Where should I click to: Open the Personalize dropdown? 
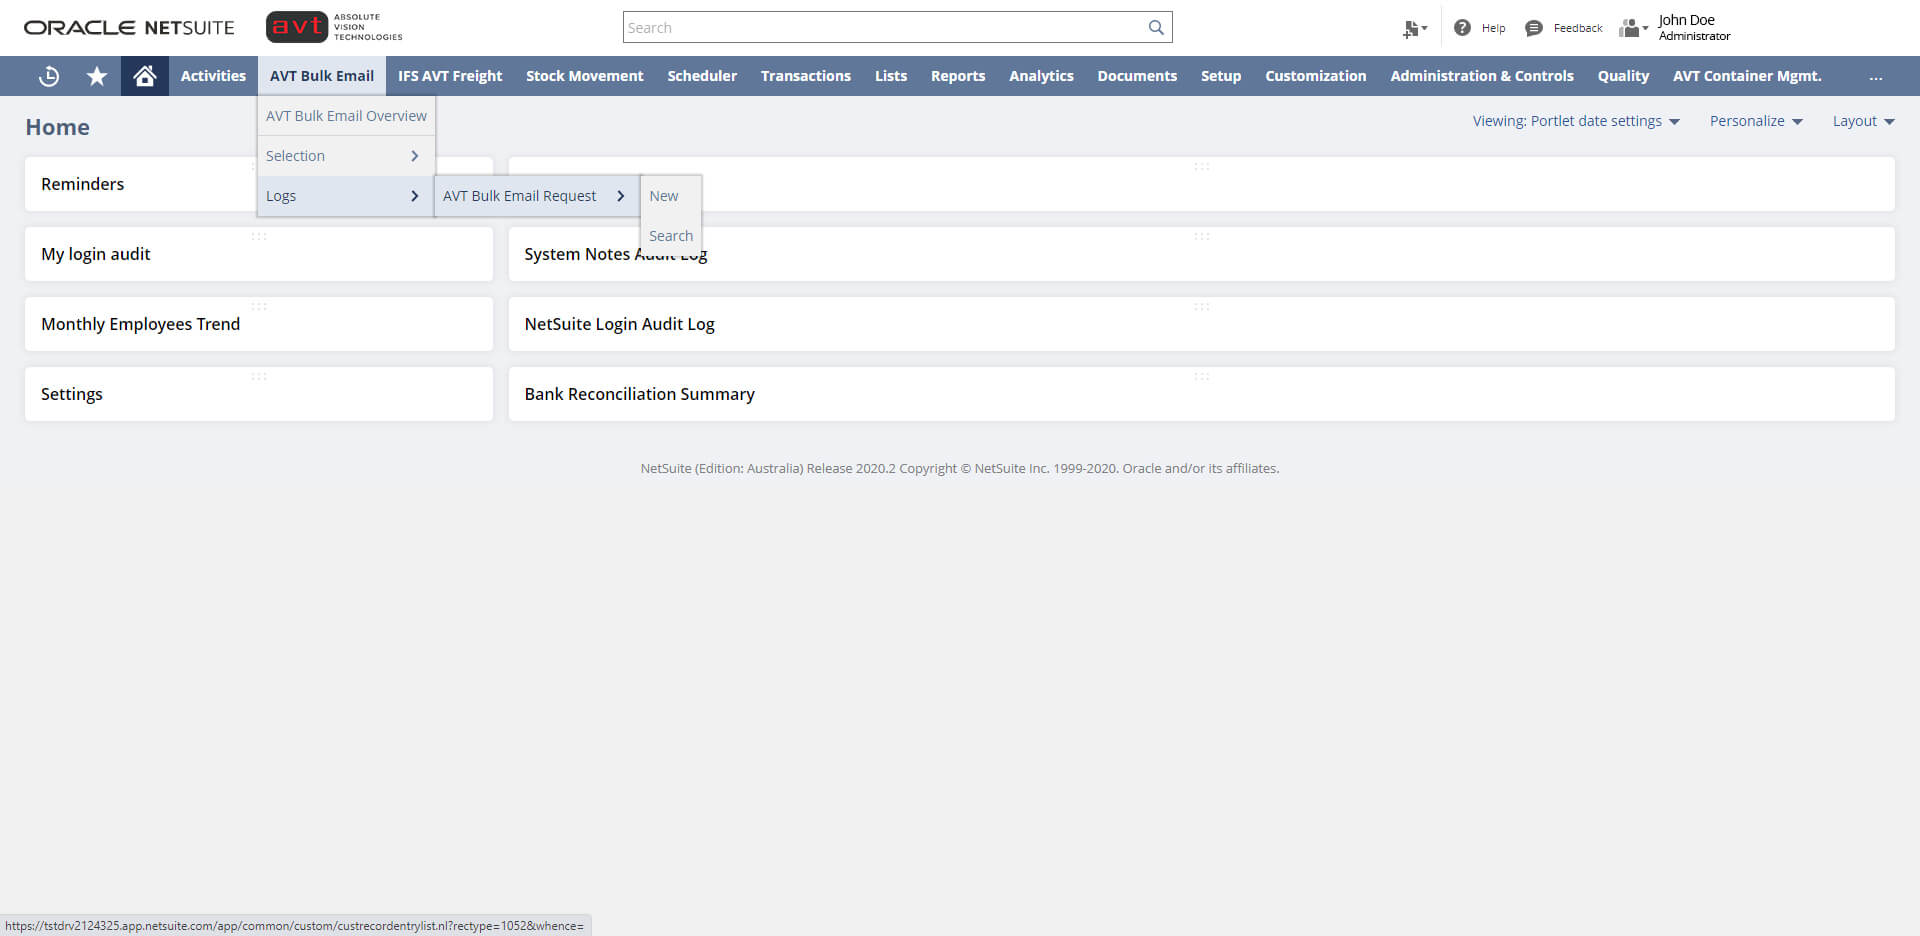pyautogui.click(x=1756, y=121)
